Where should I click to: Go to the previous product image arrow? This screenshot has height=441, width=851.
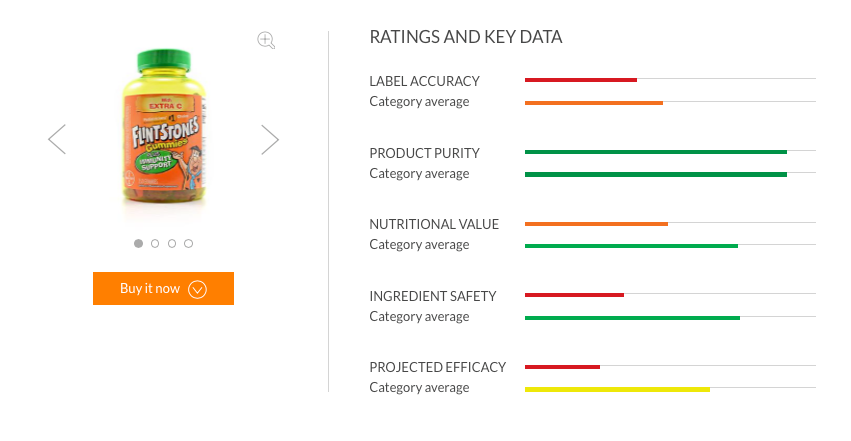[57, 139]
